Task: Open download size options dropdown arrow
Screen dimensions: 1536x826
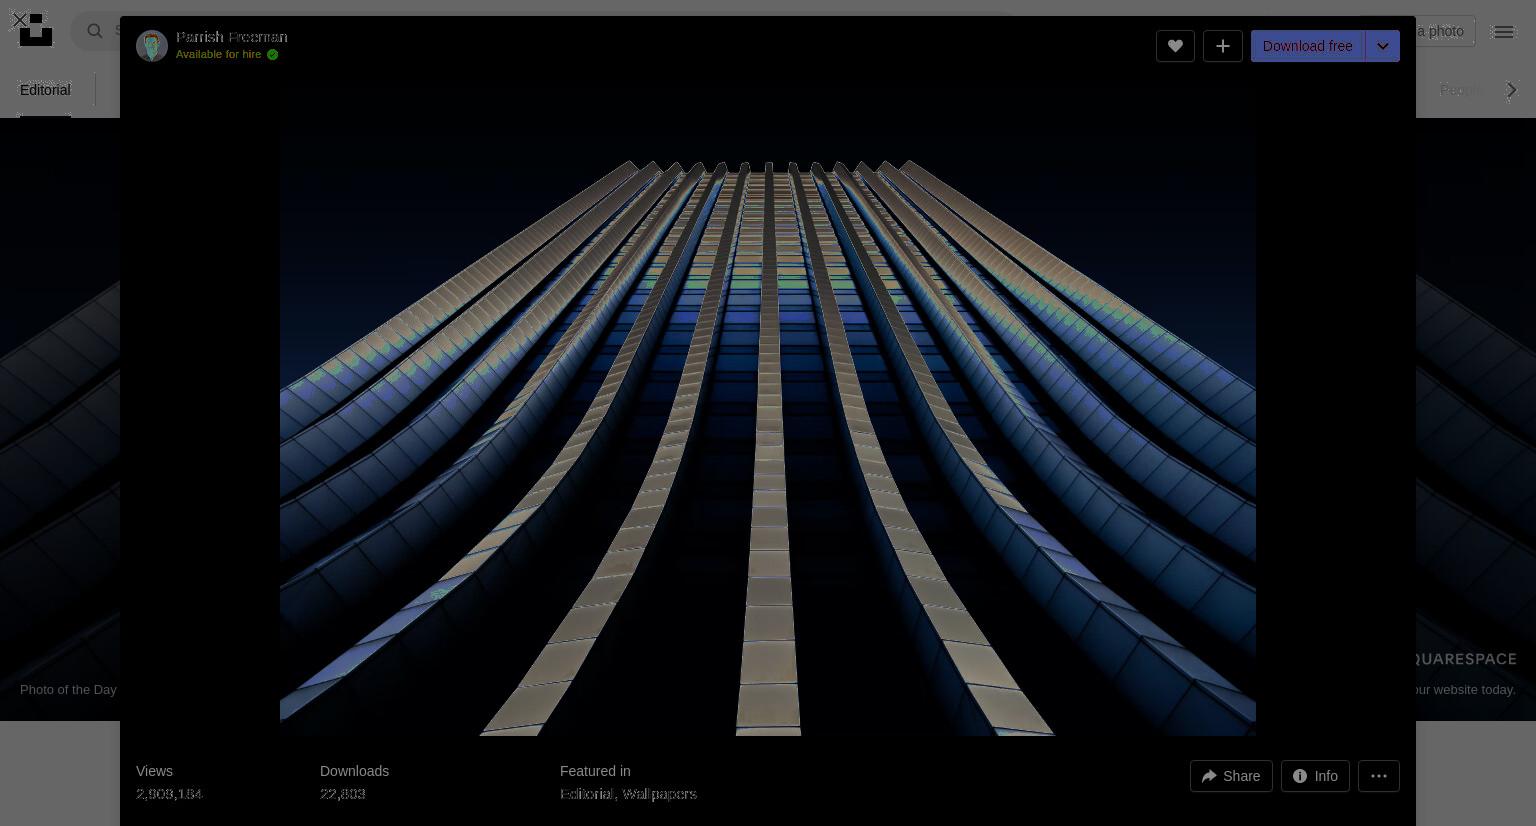Action: (1382, 46)
